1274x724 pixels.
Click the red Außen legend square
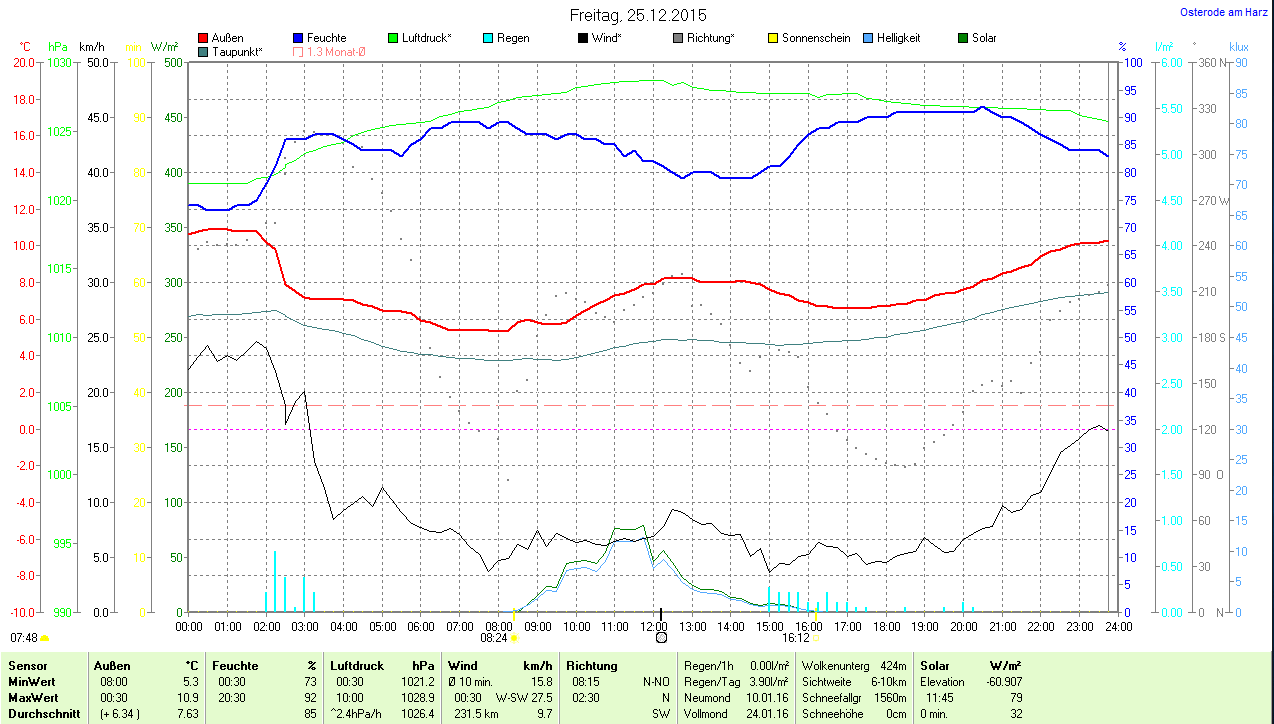tap(204, 38)
